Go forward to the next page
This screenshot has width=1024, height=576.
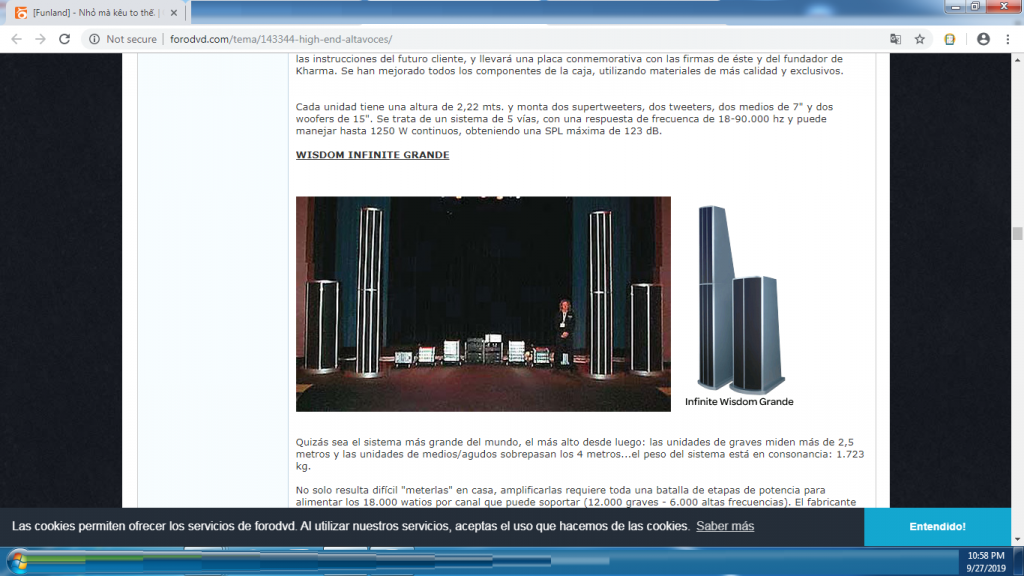(x=40, y=39)
